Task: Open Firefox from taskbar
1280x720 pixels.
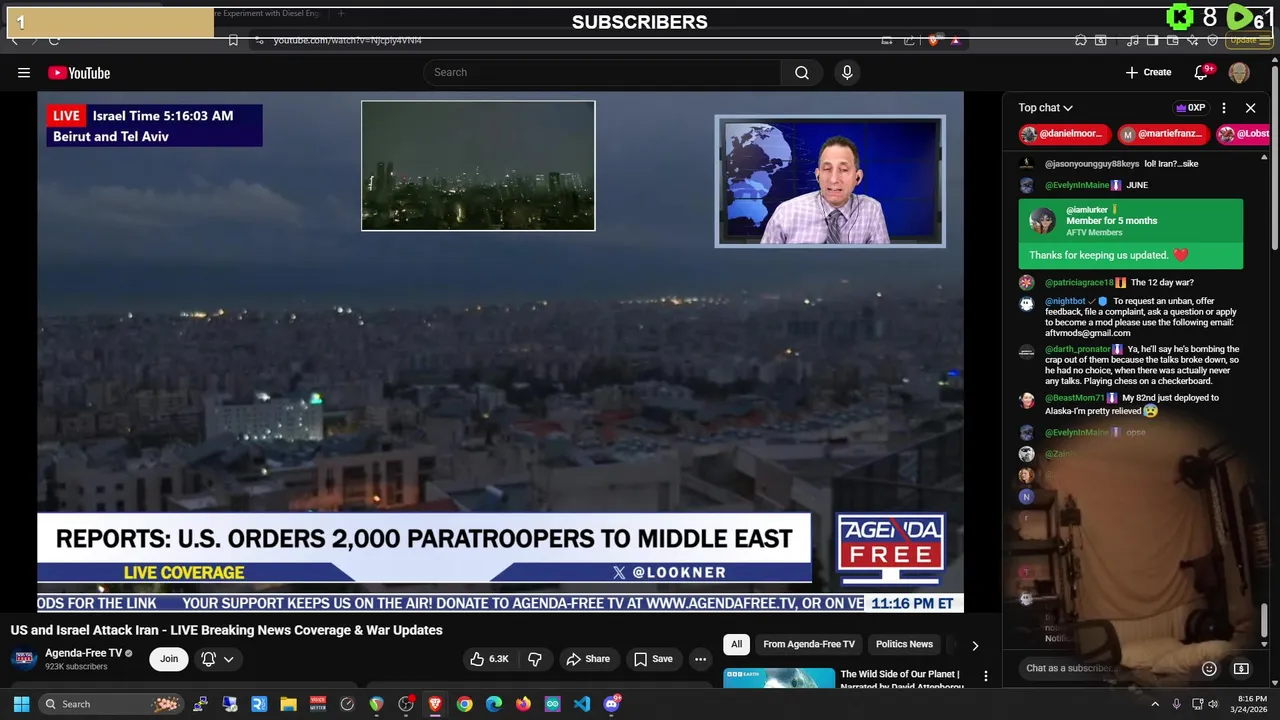Action: tap(523, 704)
